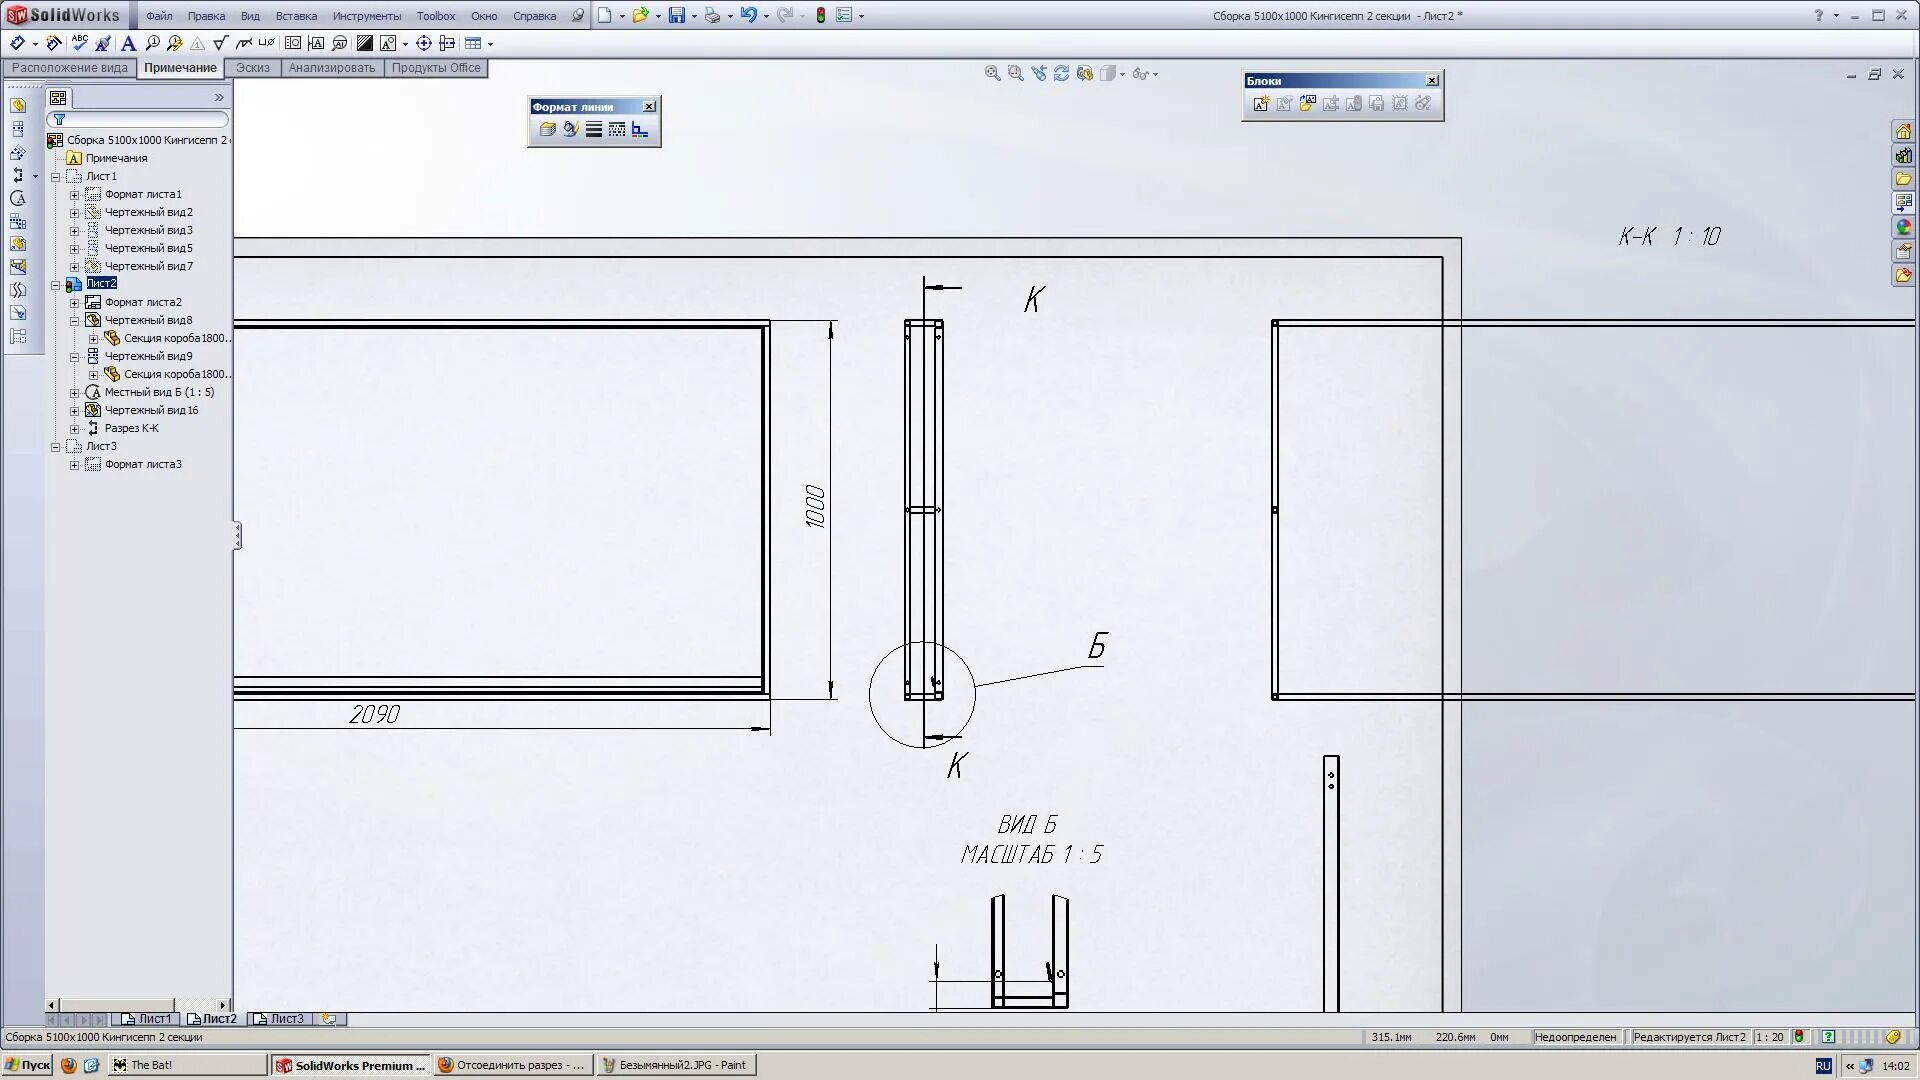Select Примечания in the feature tree
The image size is (1920, 1080).
(x=116, y=158)
